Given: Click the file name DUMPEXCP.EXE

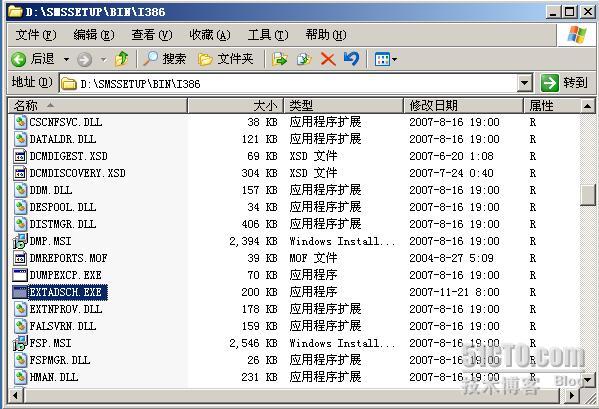Looking at the screenshot, I should [x=66, y=275].
